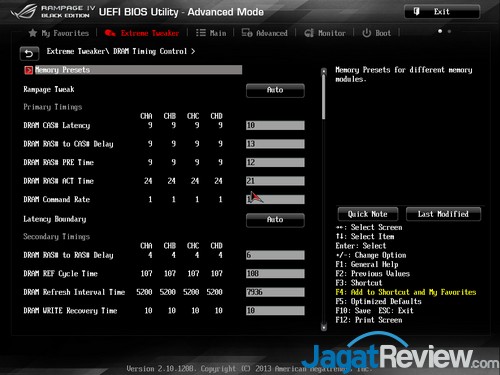Click DRAM Refresh Interval Time label

(x=74, y=292)
